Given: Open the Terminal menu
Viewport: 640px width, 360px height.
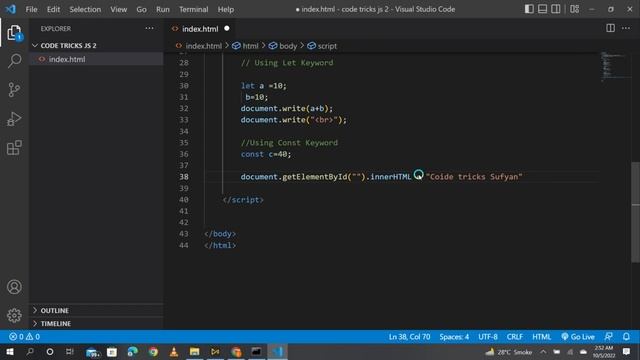Looking at the screenshot, I should click(193, 9).
